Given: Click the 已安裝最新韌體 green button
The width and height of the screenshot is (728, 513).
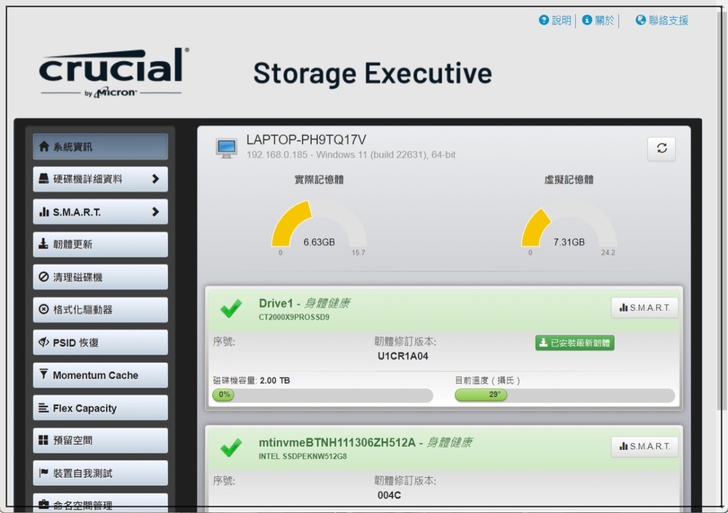Looking at the screenshot, I should [x=574, y=343].
